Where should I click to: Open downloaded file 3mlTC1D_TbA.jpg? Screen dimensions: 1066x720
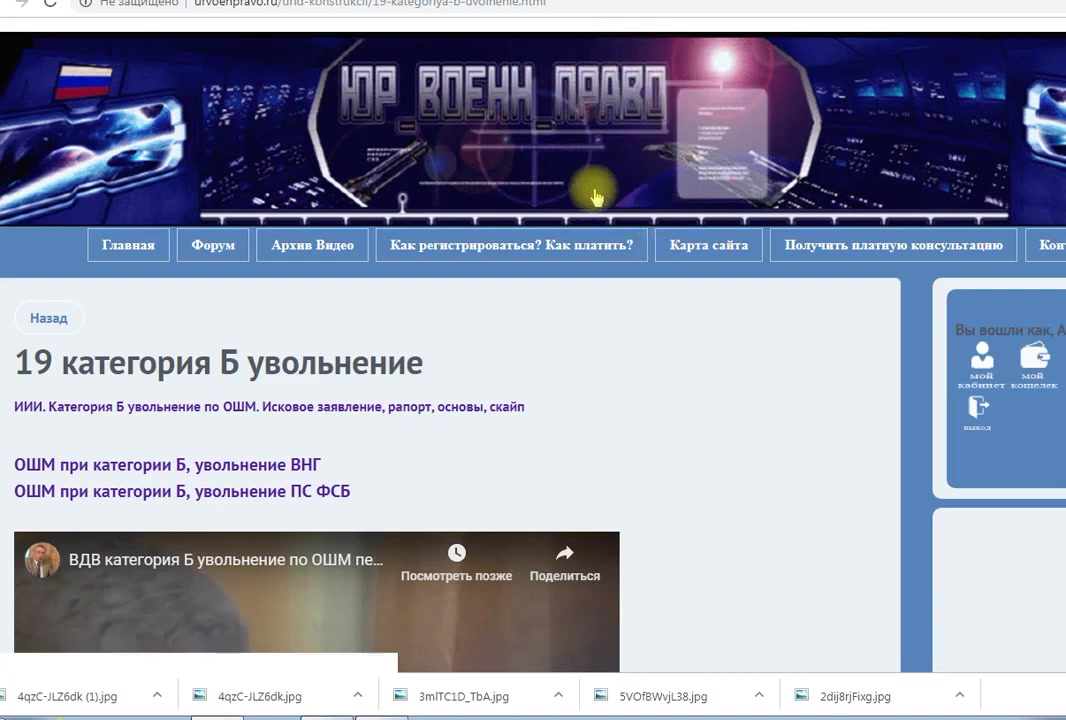point(464,696)
